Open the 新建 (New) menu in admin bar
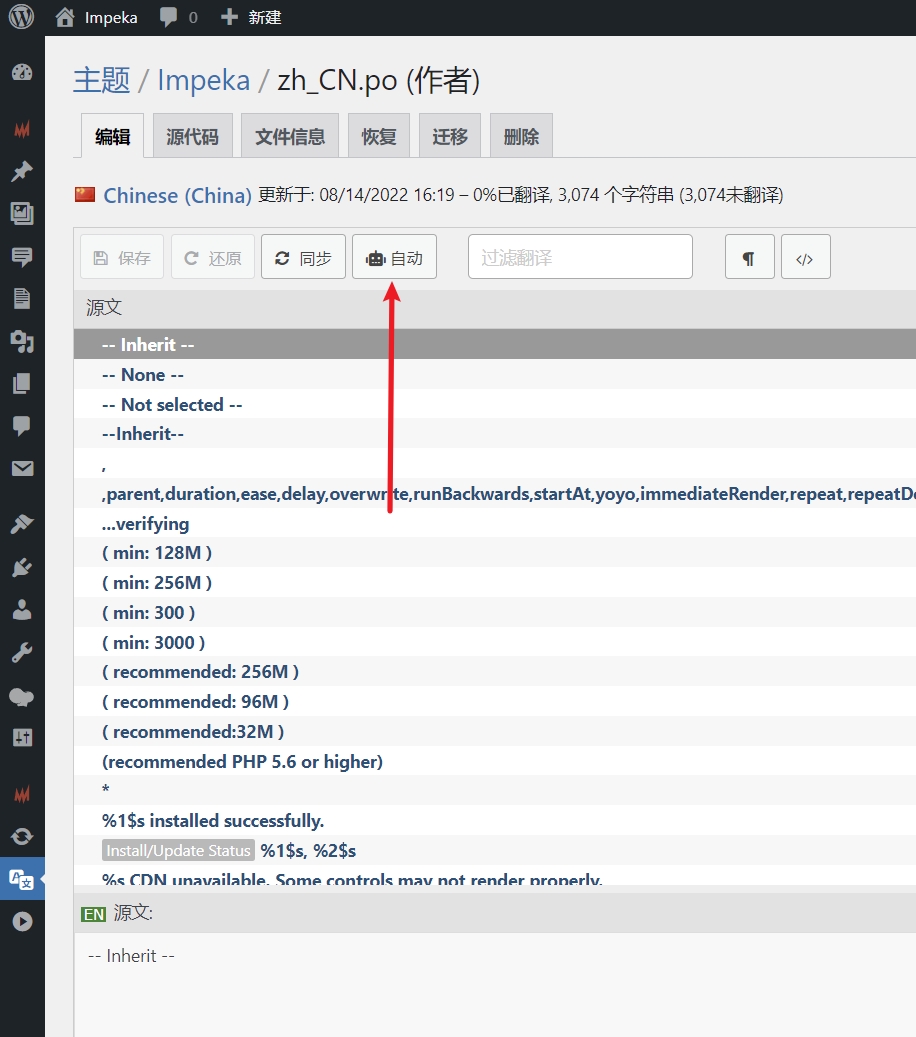 click(x=251, y=17)
